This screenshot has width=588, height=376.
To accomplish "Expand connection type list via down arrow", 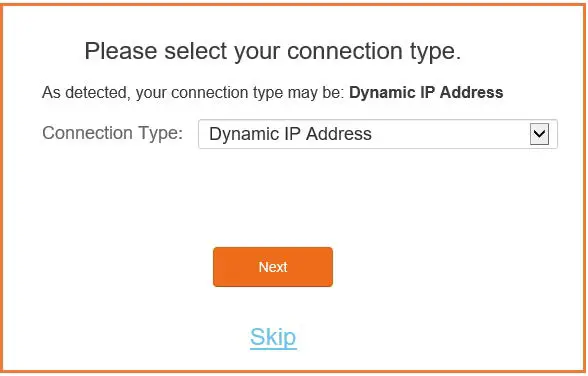I will (x=539, y=134).
